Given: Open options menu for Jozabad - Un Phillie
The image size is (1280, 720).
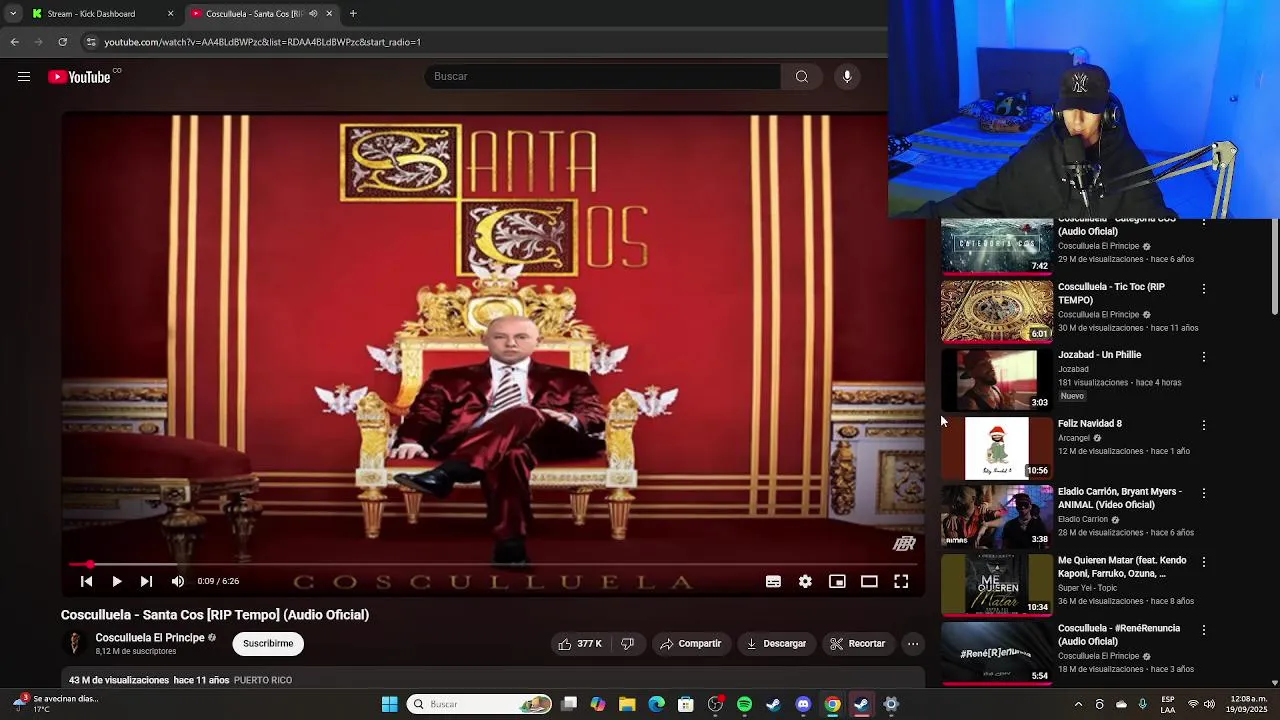Looking at the screenshot, I should pyautogui.click(x=1204, y=356).
